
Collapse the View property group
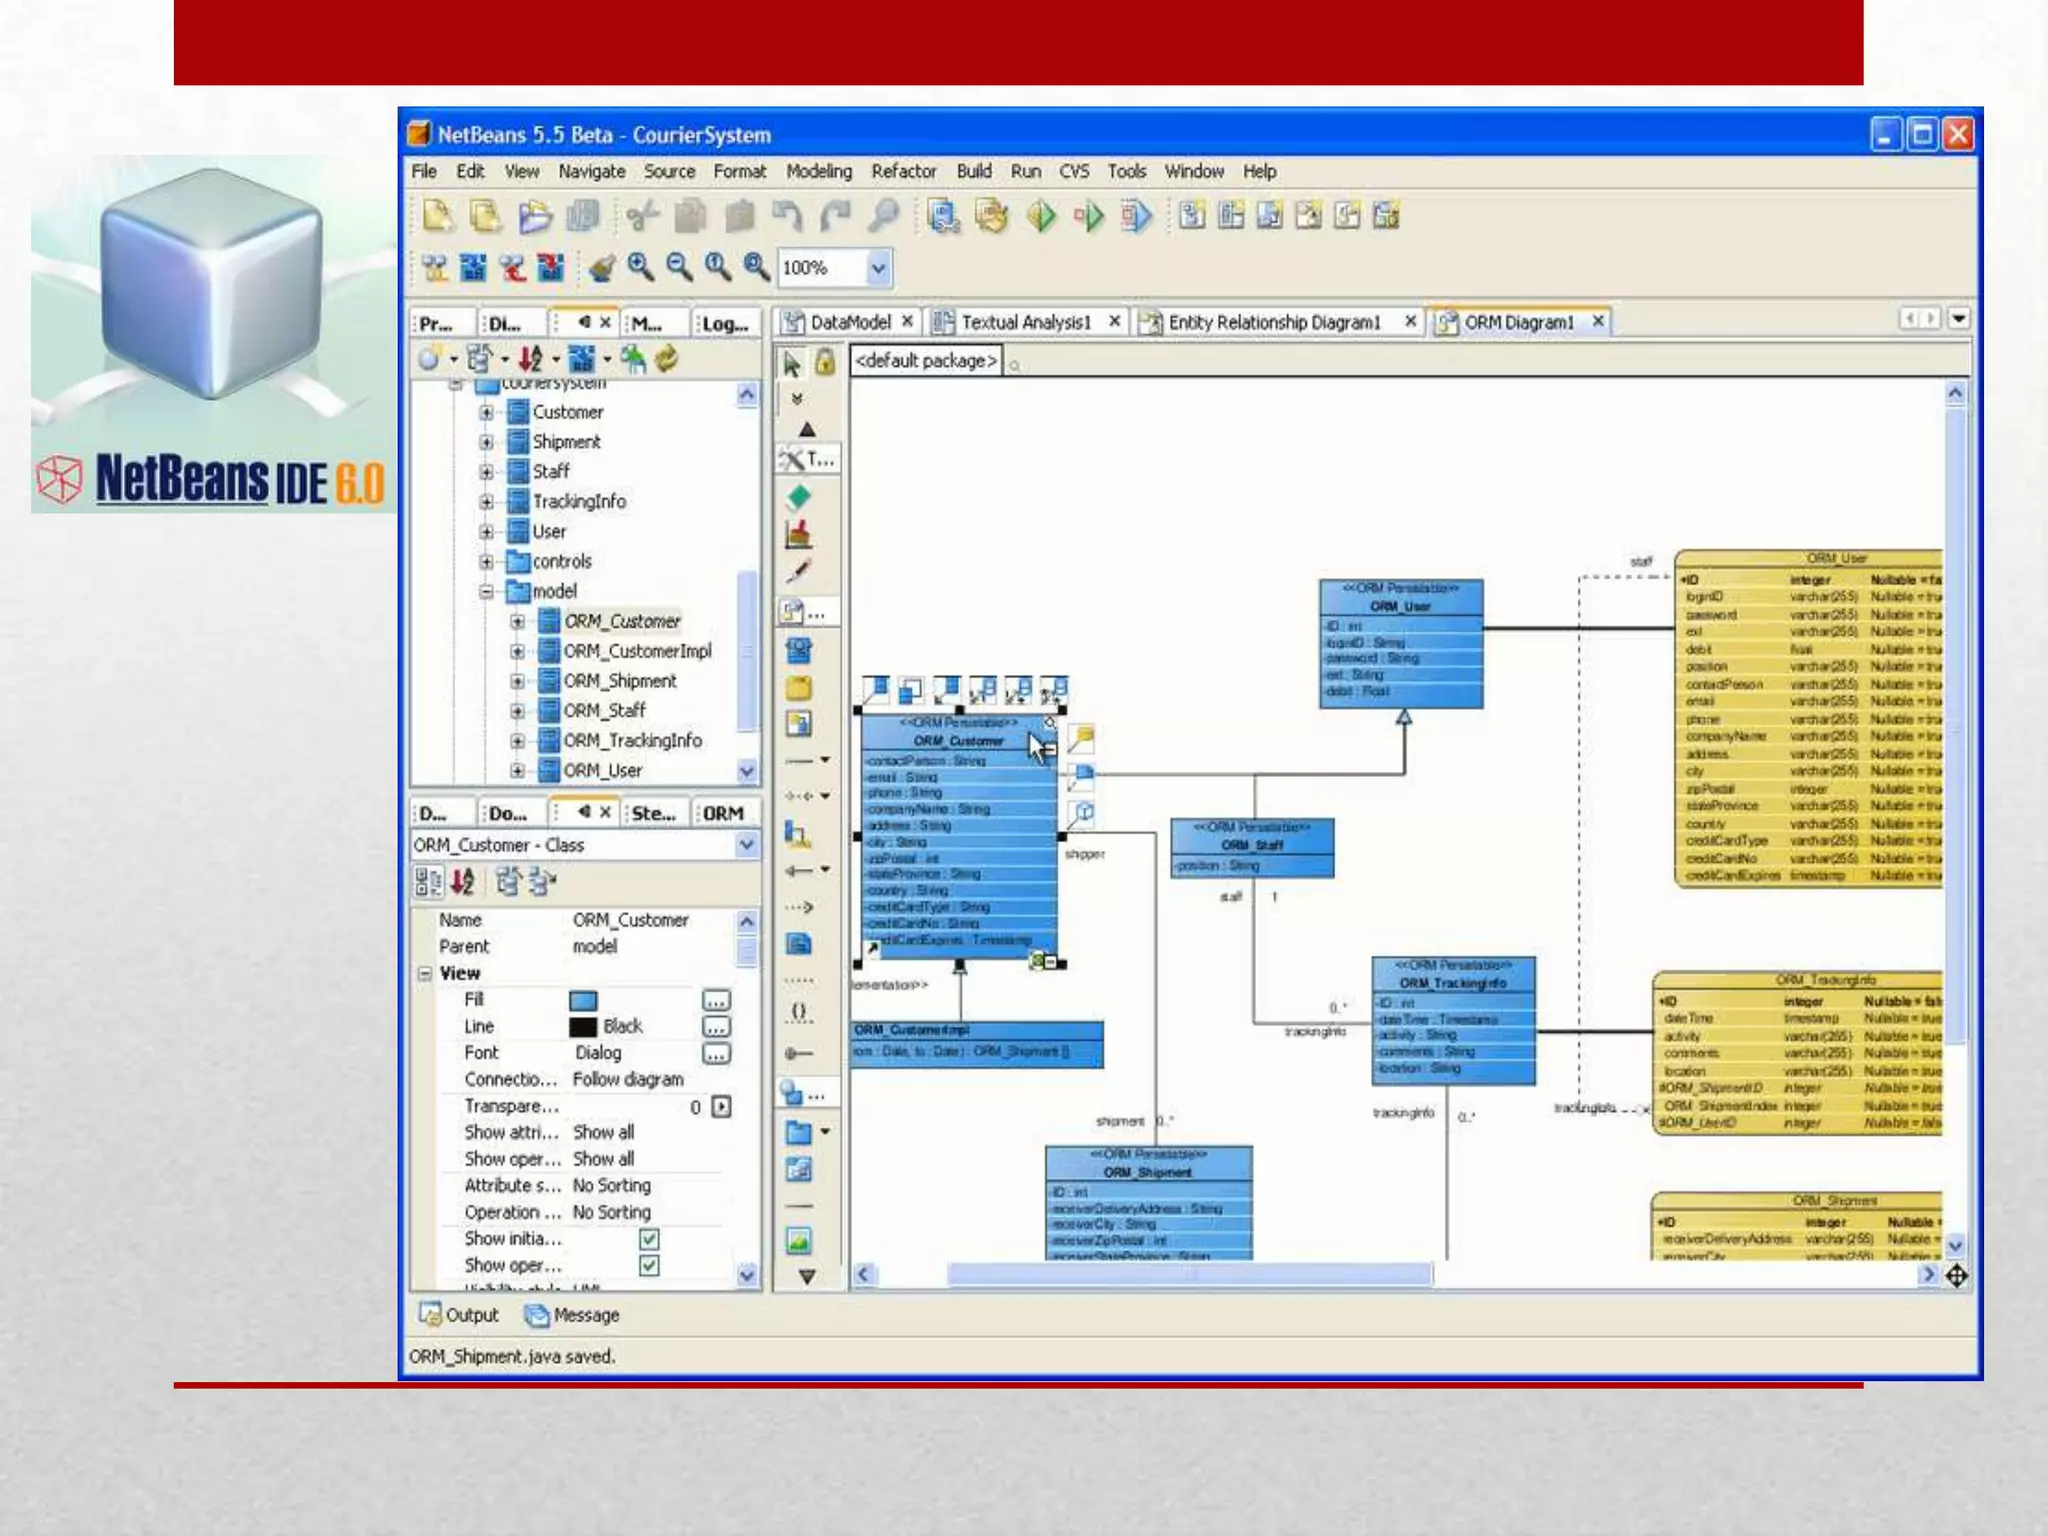pos(425,973)
